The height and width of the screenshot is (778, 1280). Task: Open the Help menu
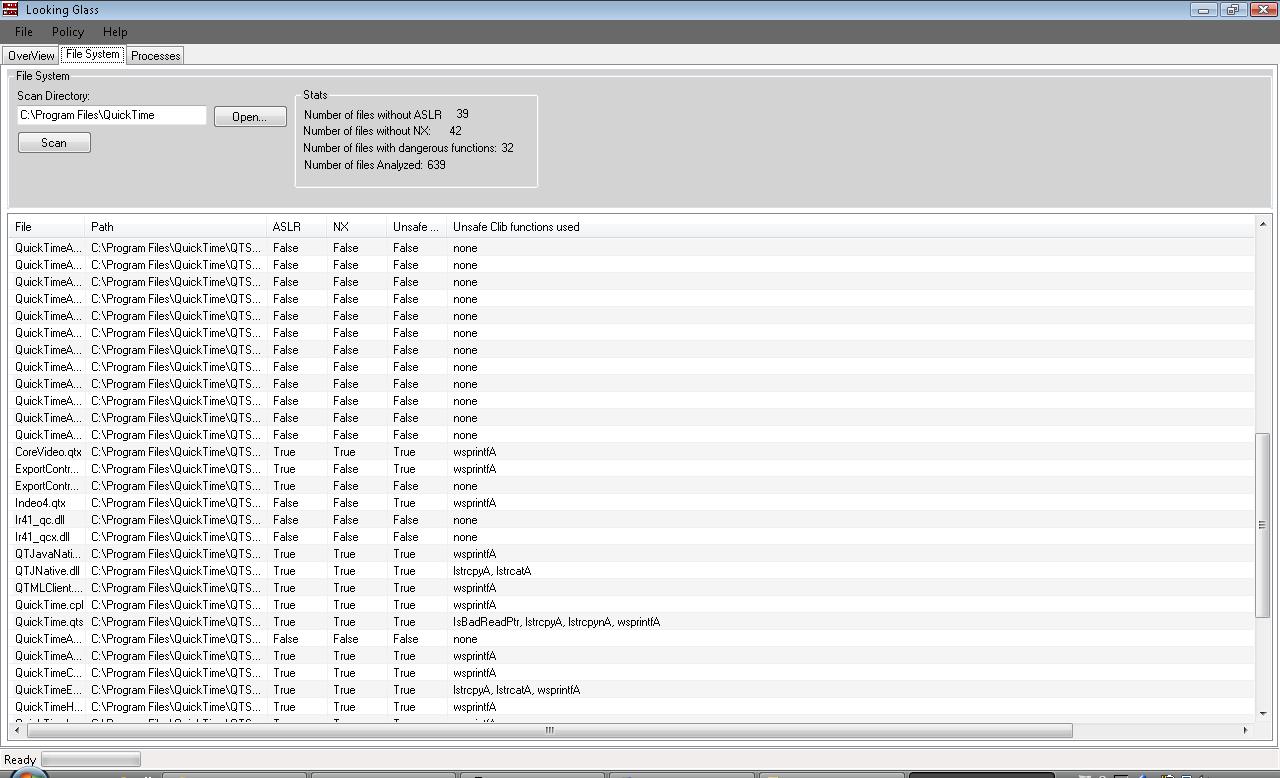[x=115, y=32]
